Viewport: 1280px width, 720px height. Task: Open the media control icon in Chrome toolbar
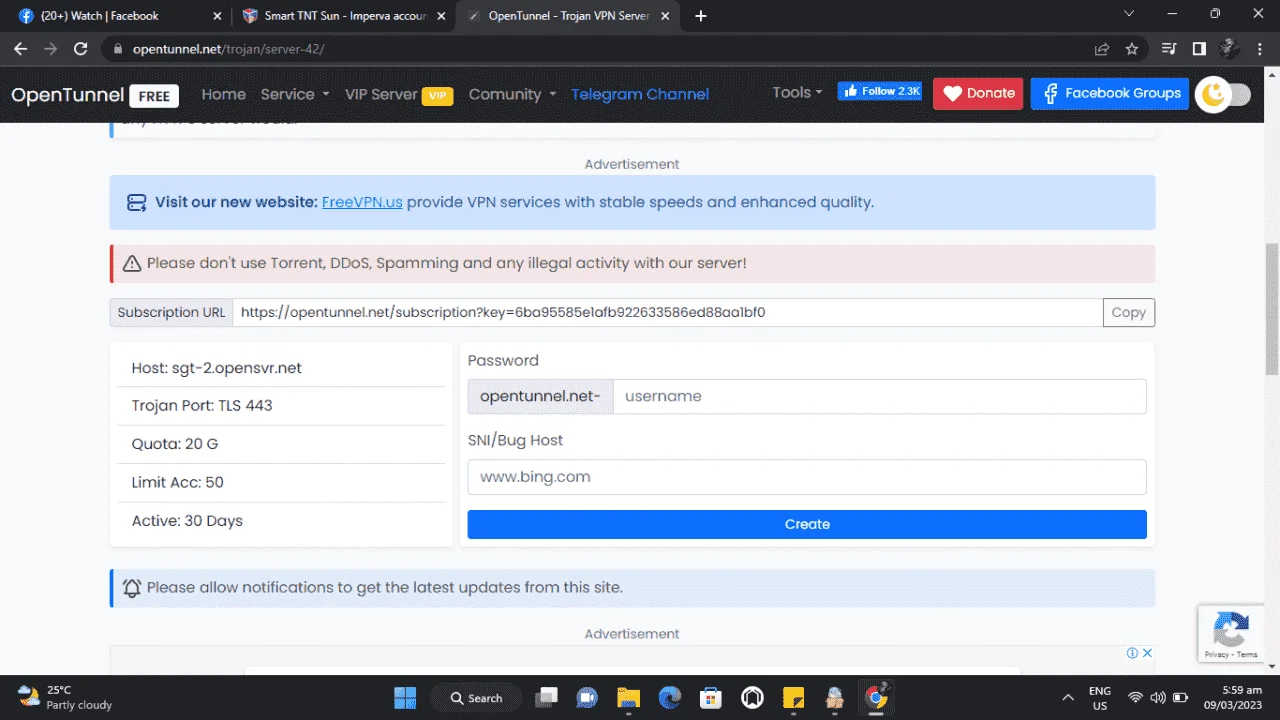point(1169,48)
